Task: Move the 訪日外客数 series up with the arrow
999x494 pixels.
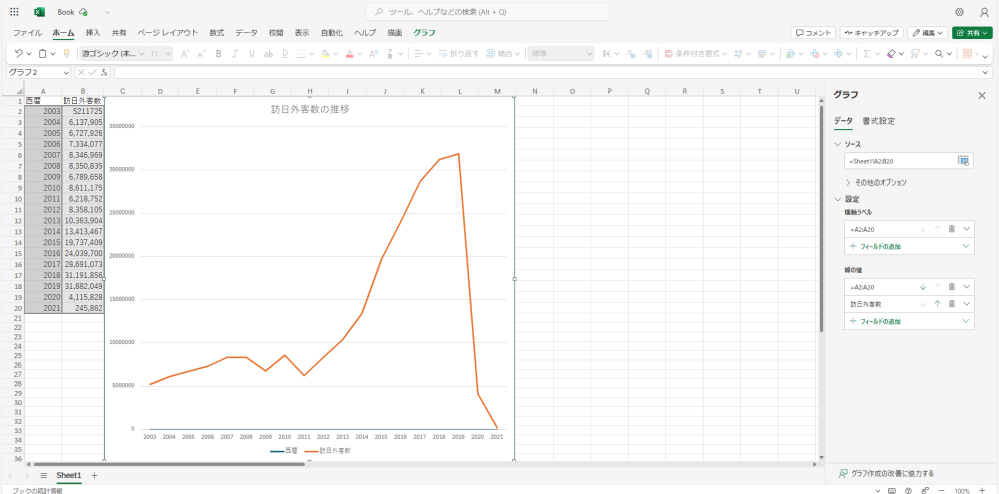Action: 937,303
